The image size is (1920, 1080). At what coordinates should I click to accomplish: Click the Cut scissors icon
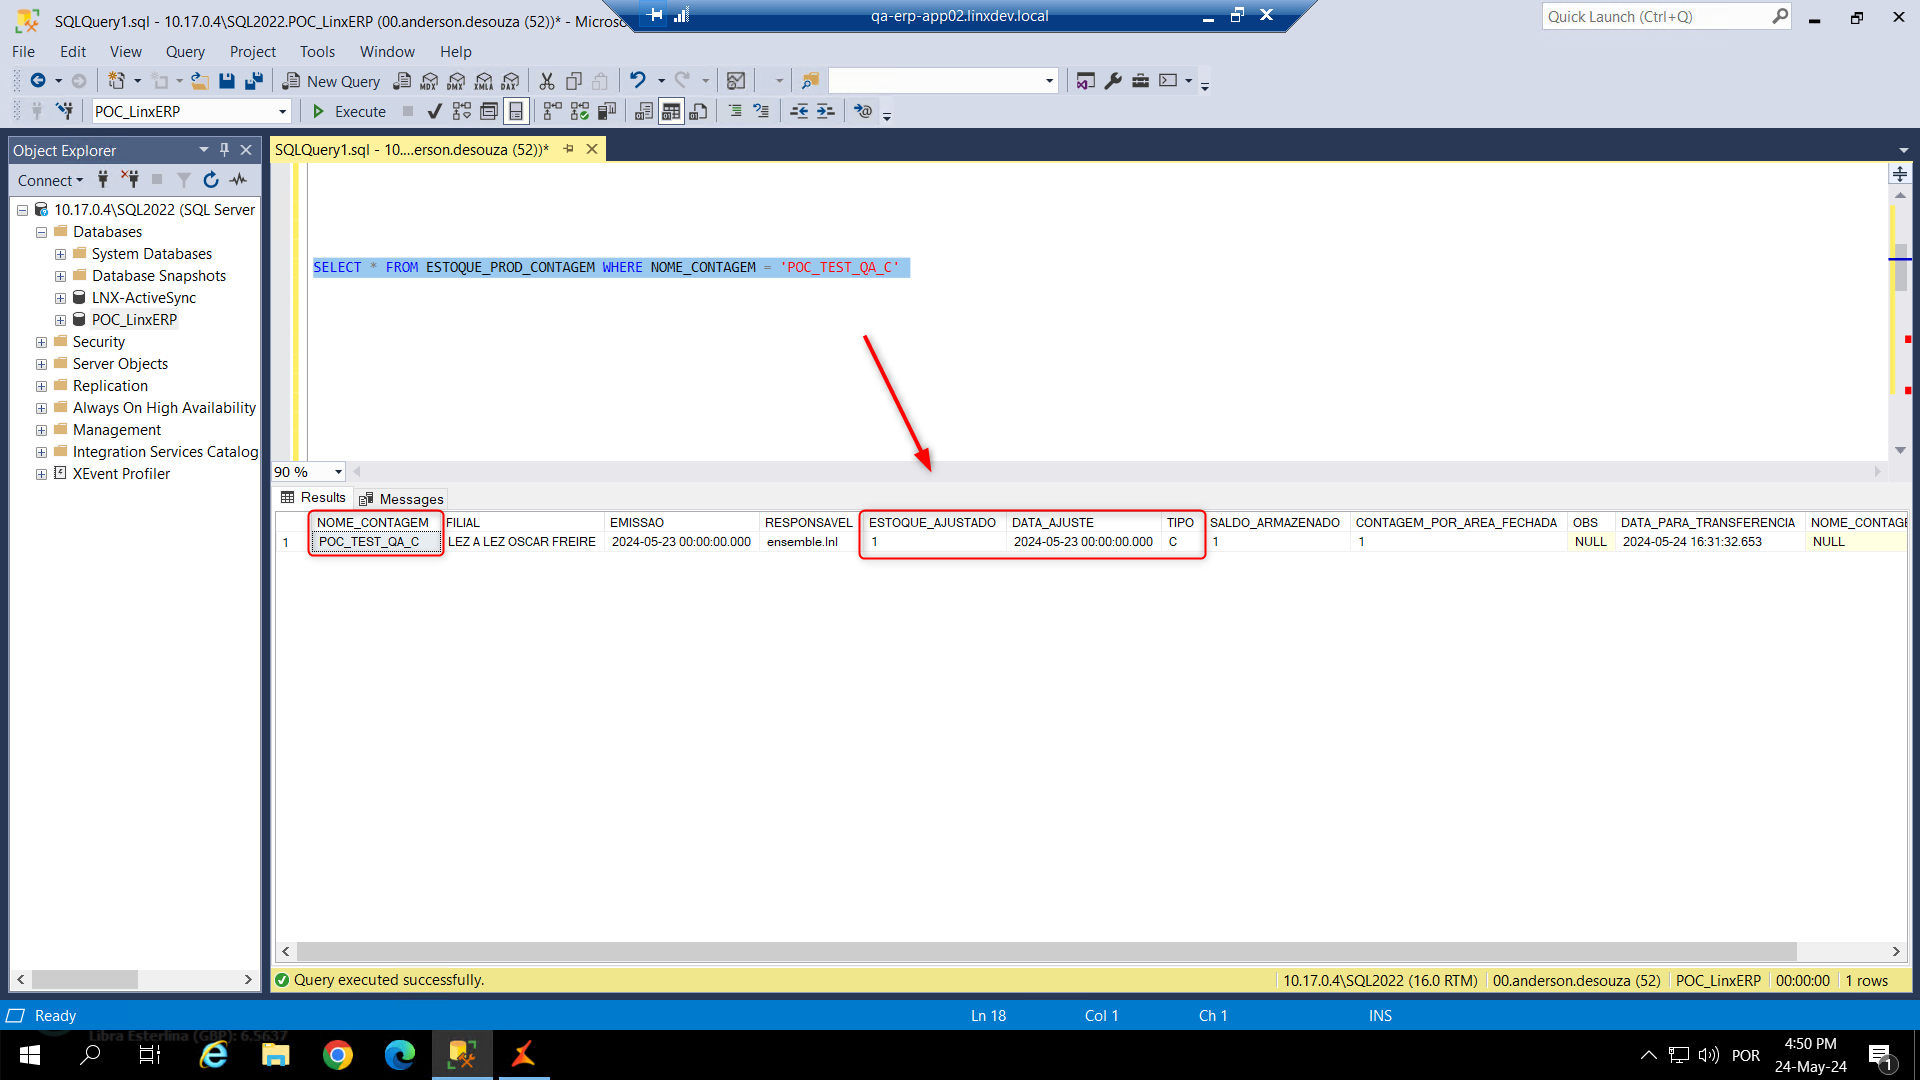point(547,81)
